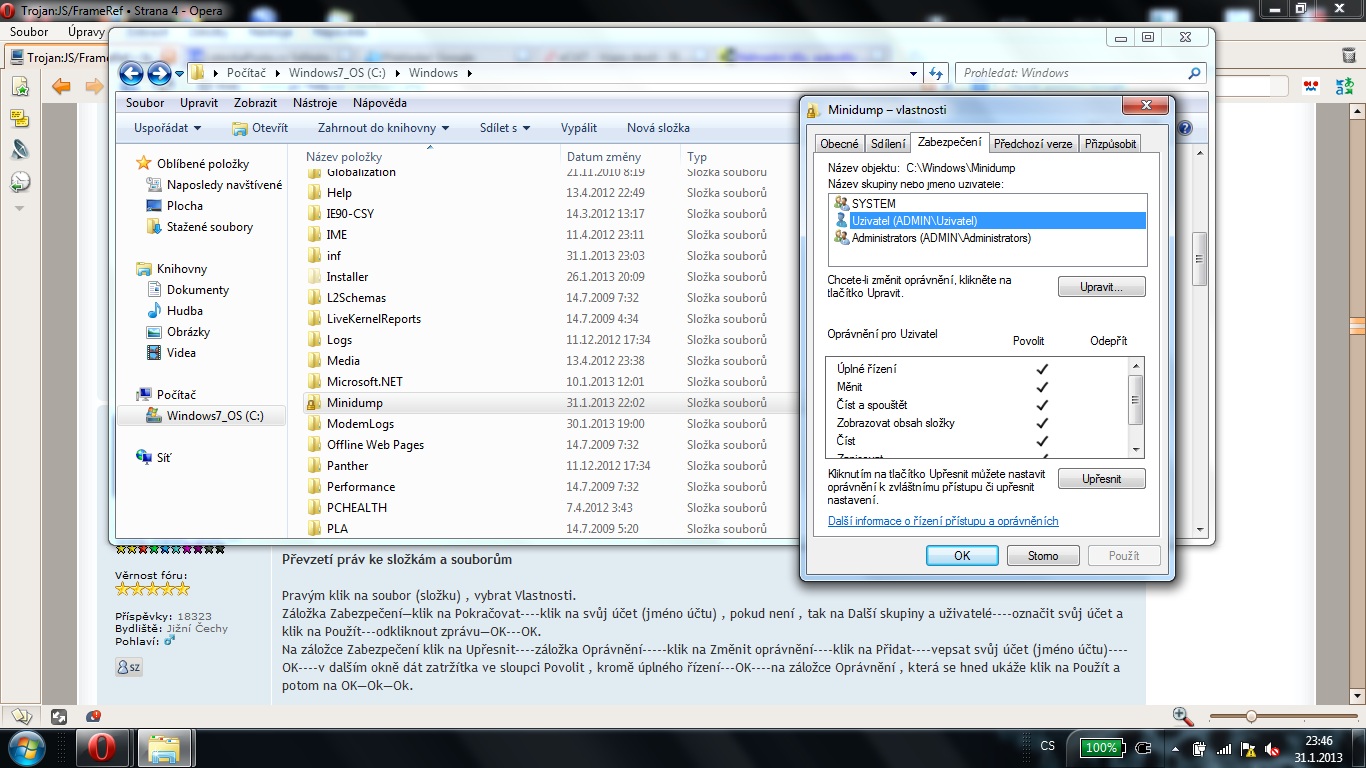Toggle the Opera panels button in status bar
Image resolution: width=1366 pixels, height=768 pixels.
coord(21,716)
